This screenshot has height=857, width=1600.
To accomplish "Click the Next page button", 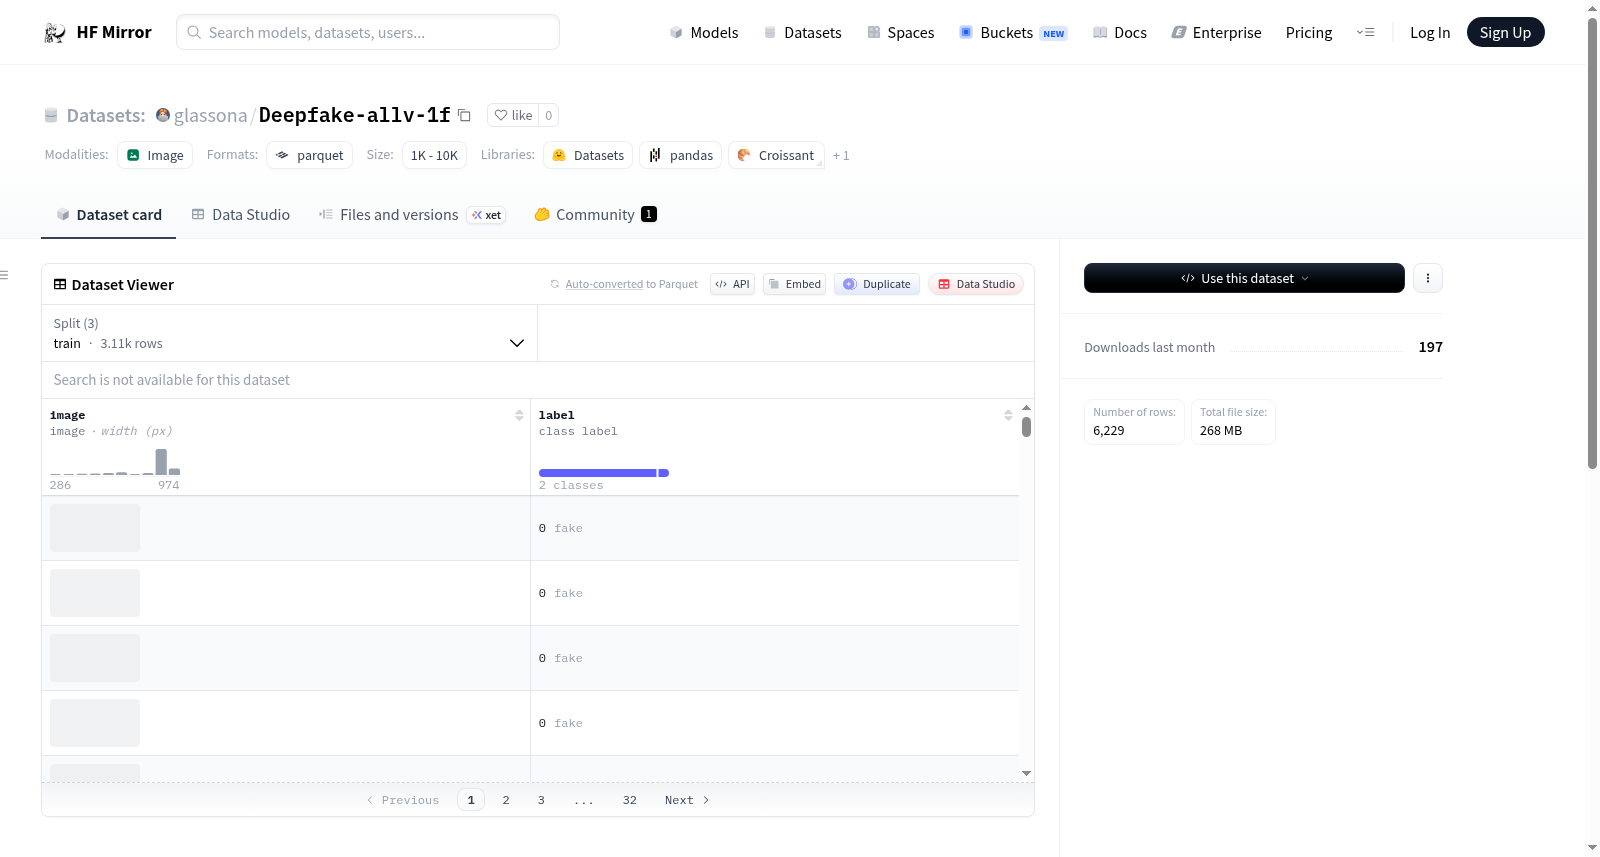I will (x=687, y=800).
